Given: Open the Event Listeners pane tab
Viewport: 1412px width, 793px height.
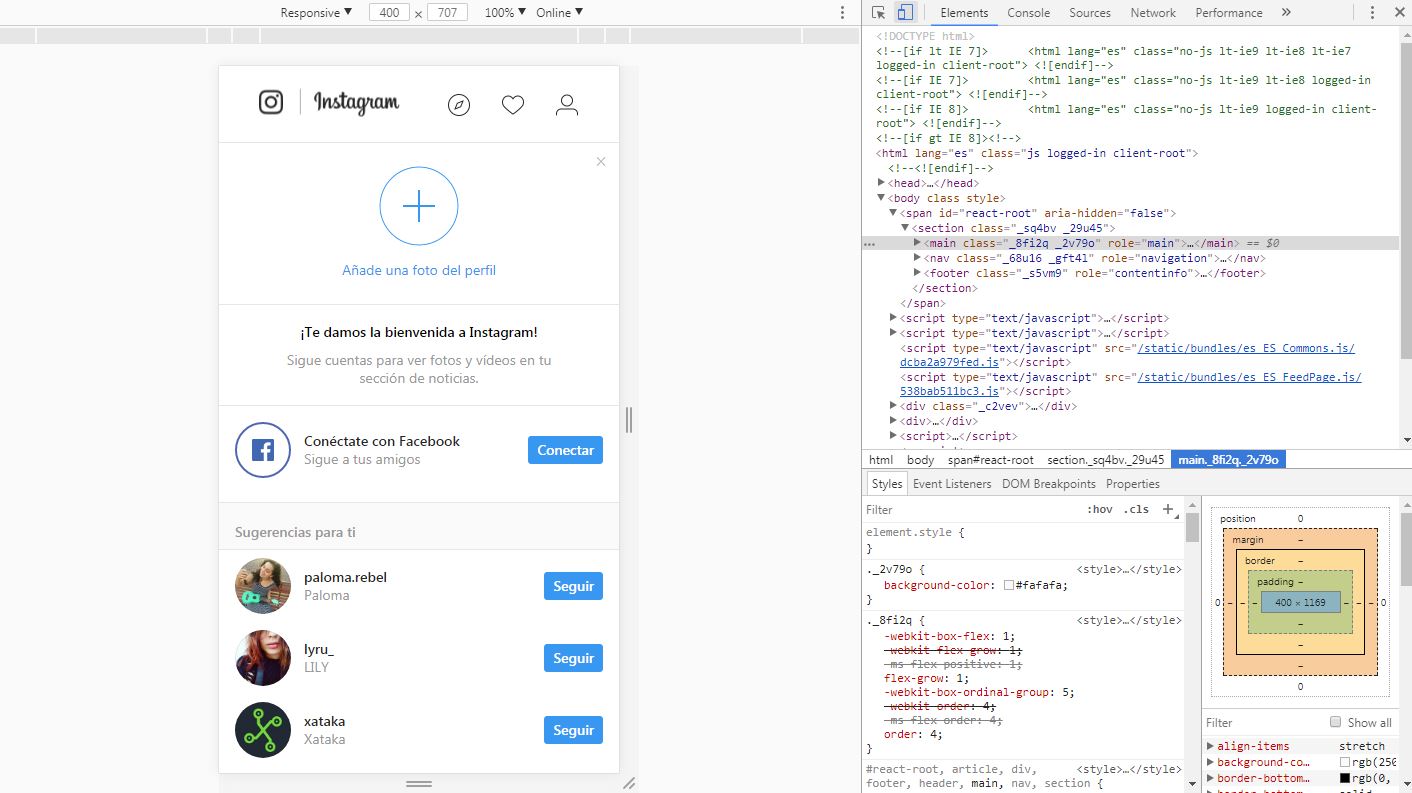Looking at the screenshot, I should pyautogui.click(x=952, y=484).
